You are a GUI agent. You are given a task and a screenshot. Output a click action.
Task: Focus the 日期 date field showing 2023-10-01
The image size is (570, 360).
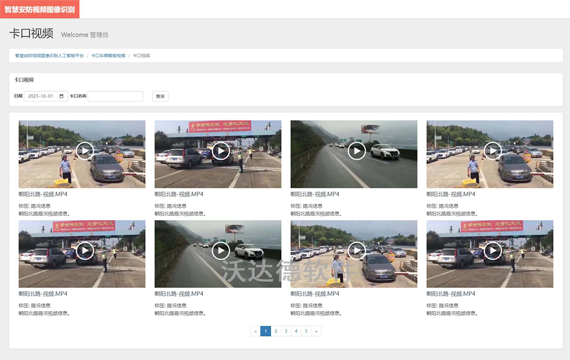(46, 96)
